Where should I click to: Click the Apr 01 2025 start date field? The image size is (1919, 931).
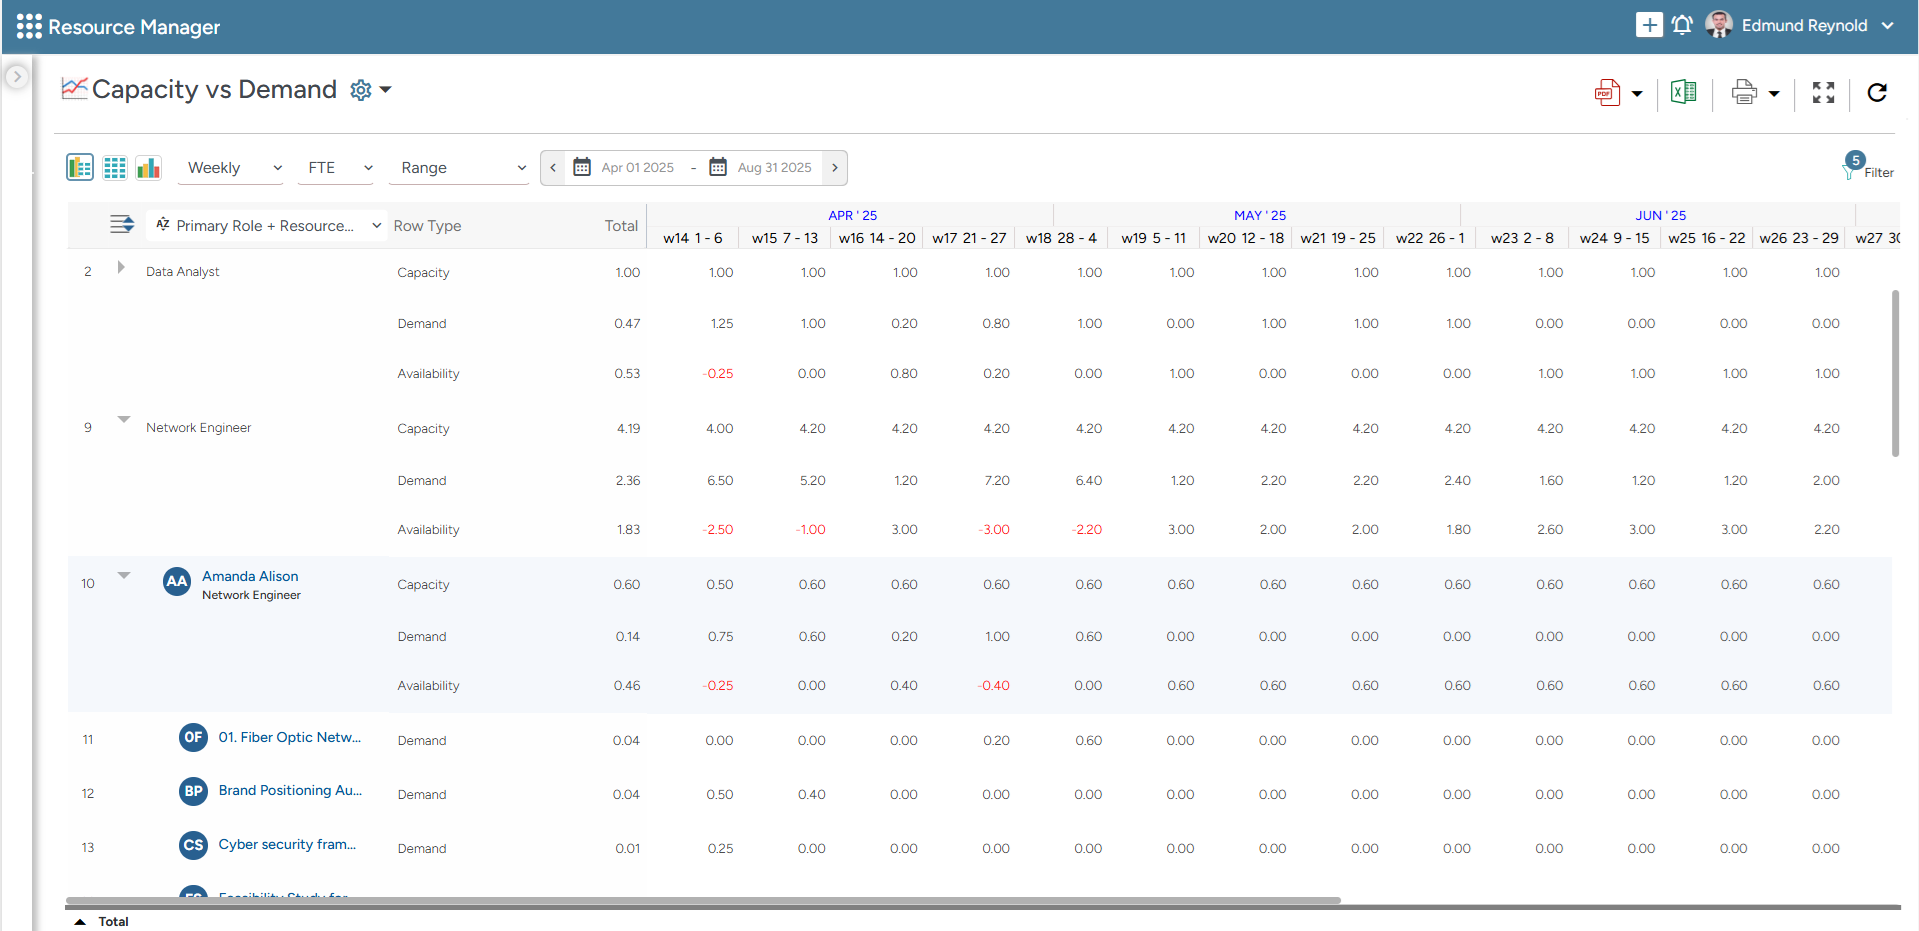coord(637,168)
